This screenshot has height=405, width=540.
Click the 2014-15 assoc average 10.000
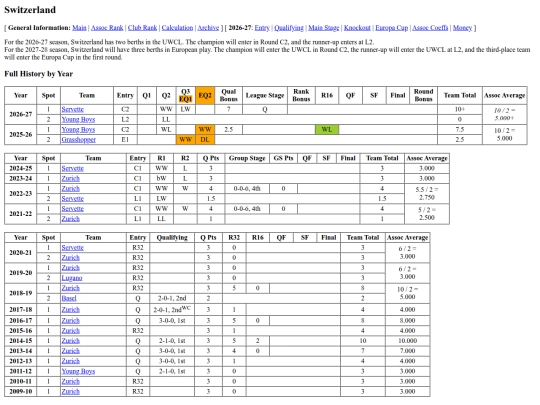(407, 341)
